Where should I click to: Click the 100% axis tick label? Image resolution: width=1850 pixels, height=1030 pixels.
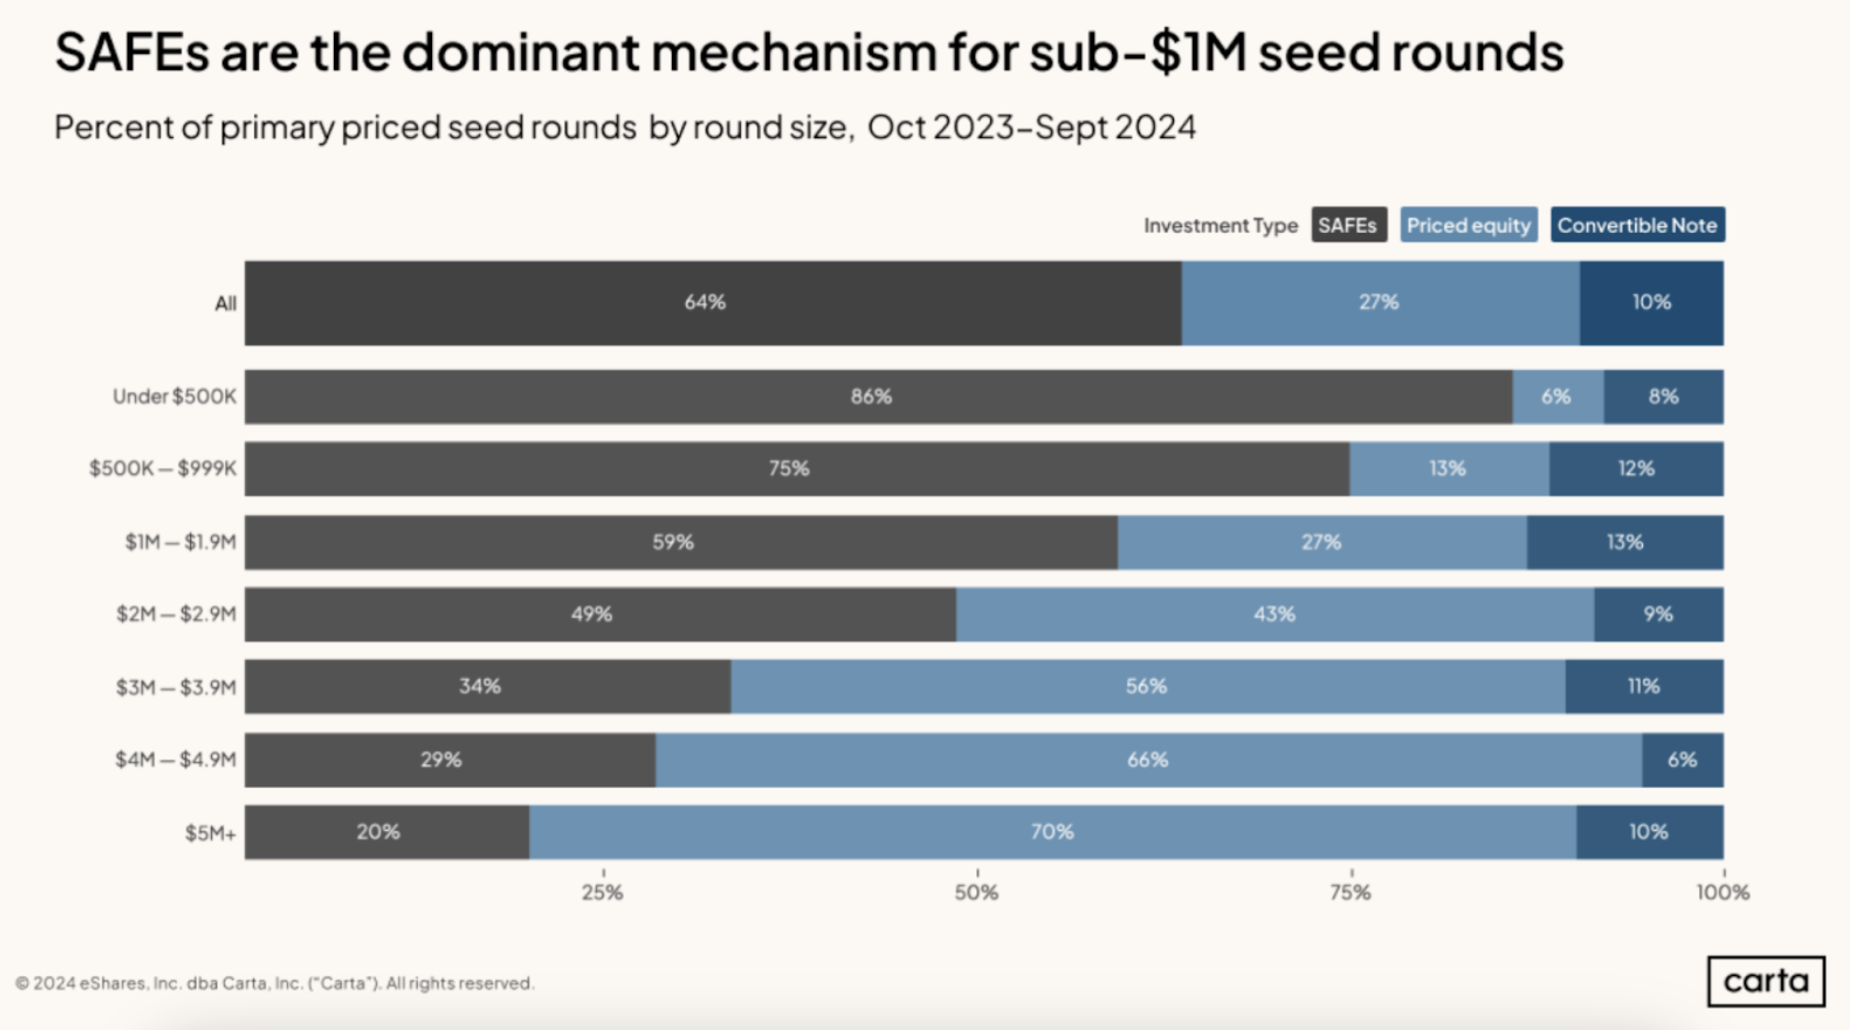1723,892
